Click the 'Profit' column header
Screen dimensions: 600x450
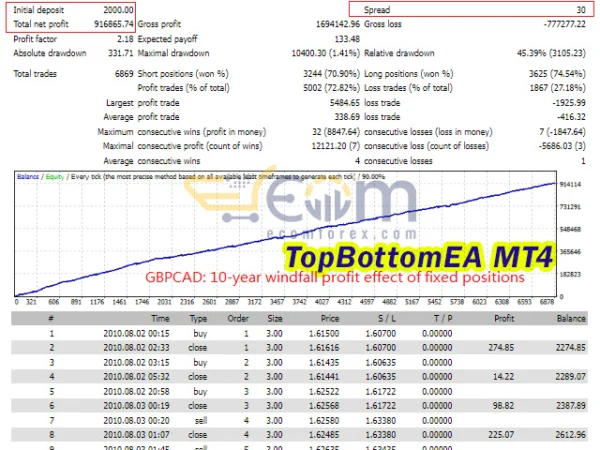click(x=504, y=318)
